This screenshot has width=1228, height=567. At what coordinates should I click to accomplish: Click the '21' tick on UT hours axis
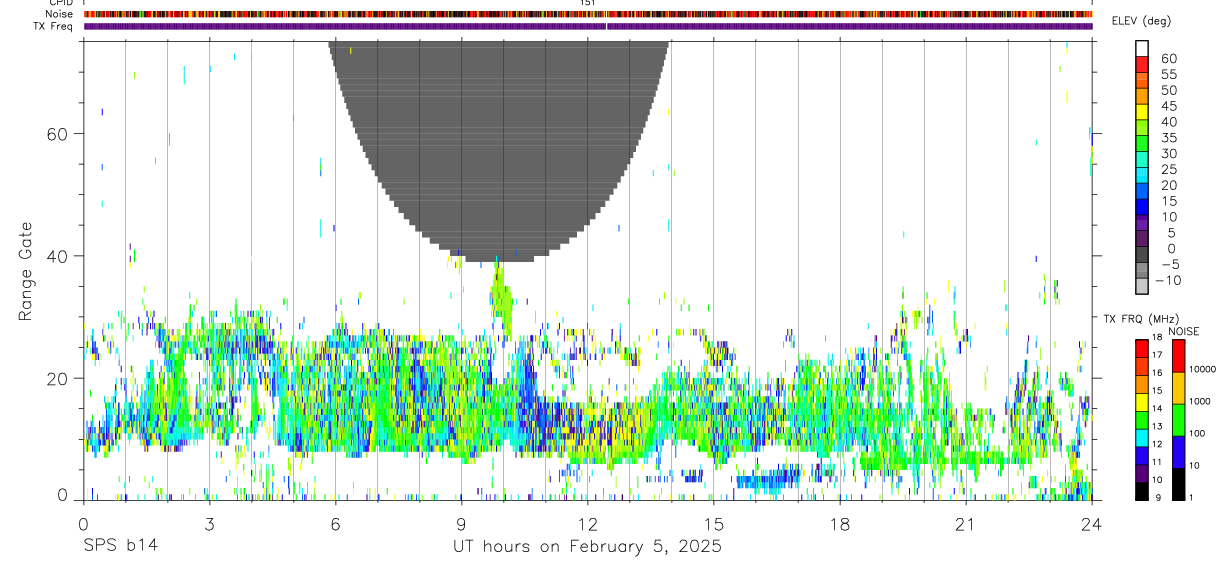pyautogui.click(x=966, y=524)
